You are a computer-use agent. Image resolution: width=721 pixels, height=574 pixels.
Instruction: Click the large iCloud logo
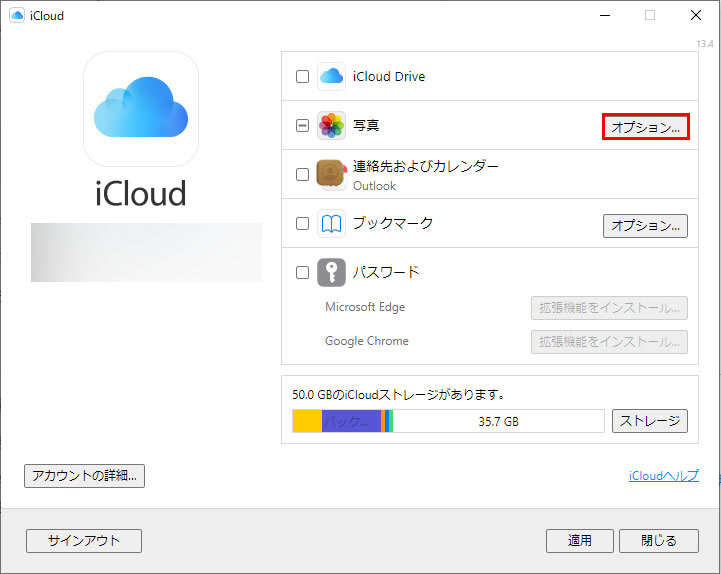pos(141,109)
